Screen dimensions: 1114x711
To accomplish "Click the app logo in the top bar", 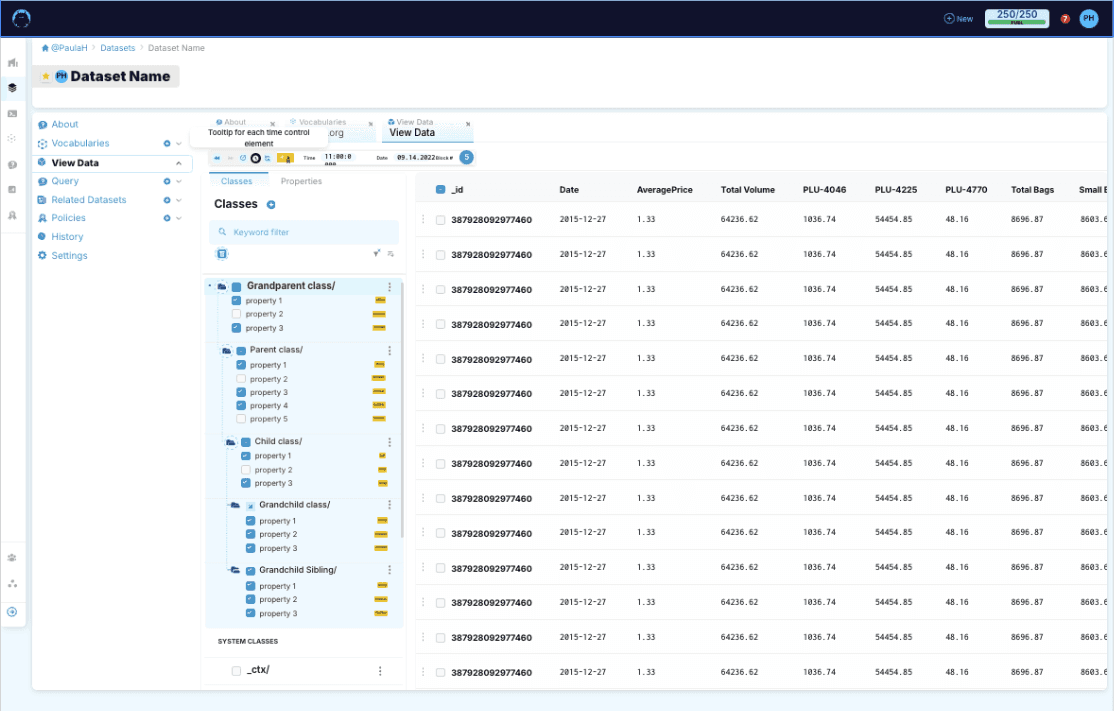I will (21, 18).
